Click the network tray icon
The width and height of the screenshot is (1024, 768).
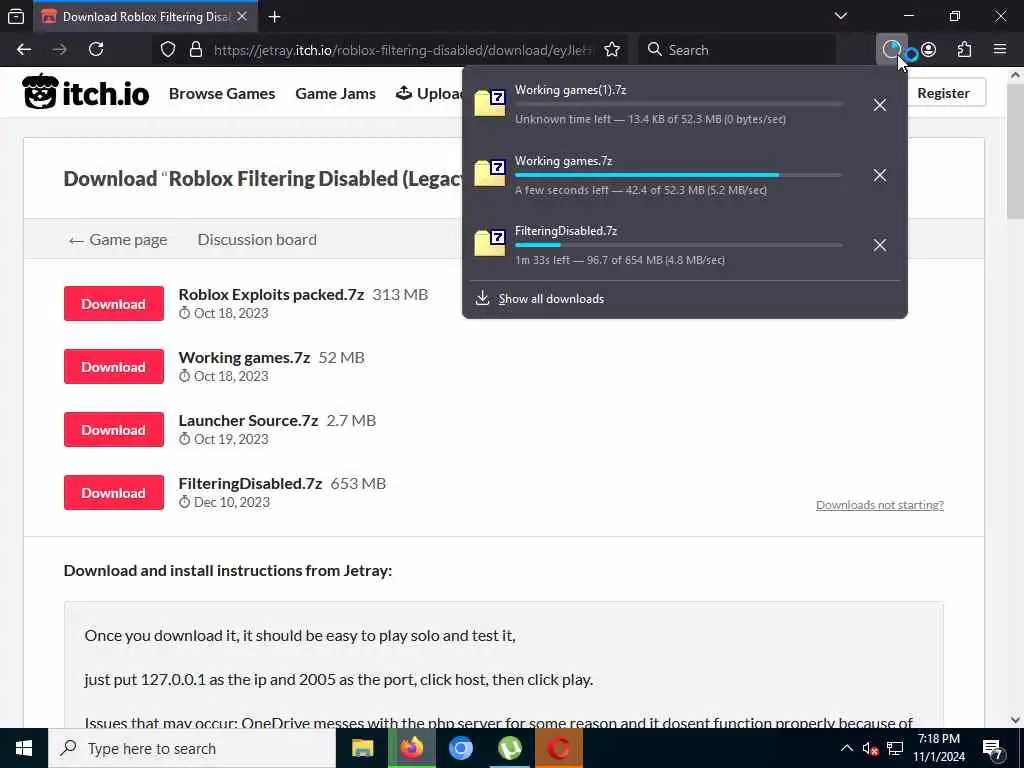895,748
